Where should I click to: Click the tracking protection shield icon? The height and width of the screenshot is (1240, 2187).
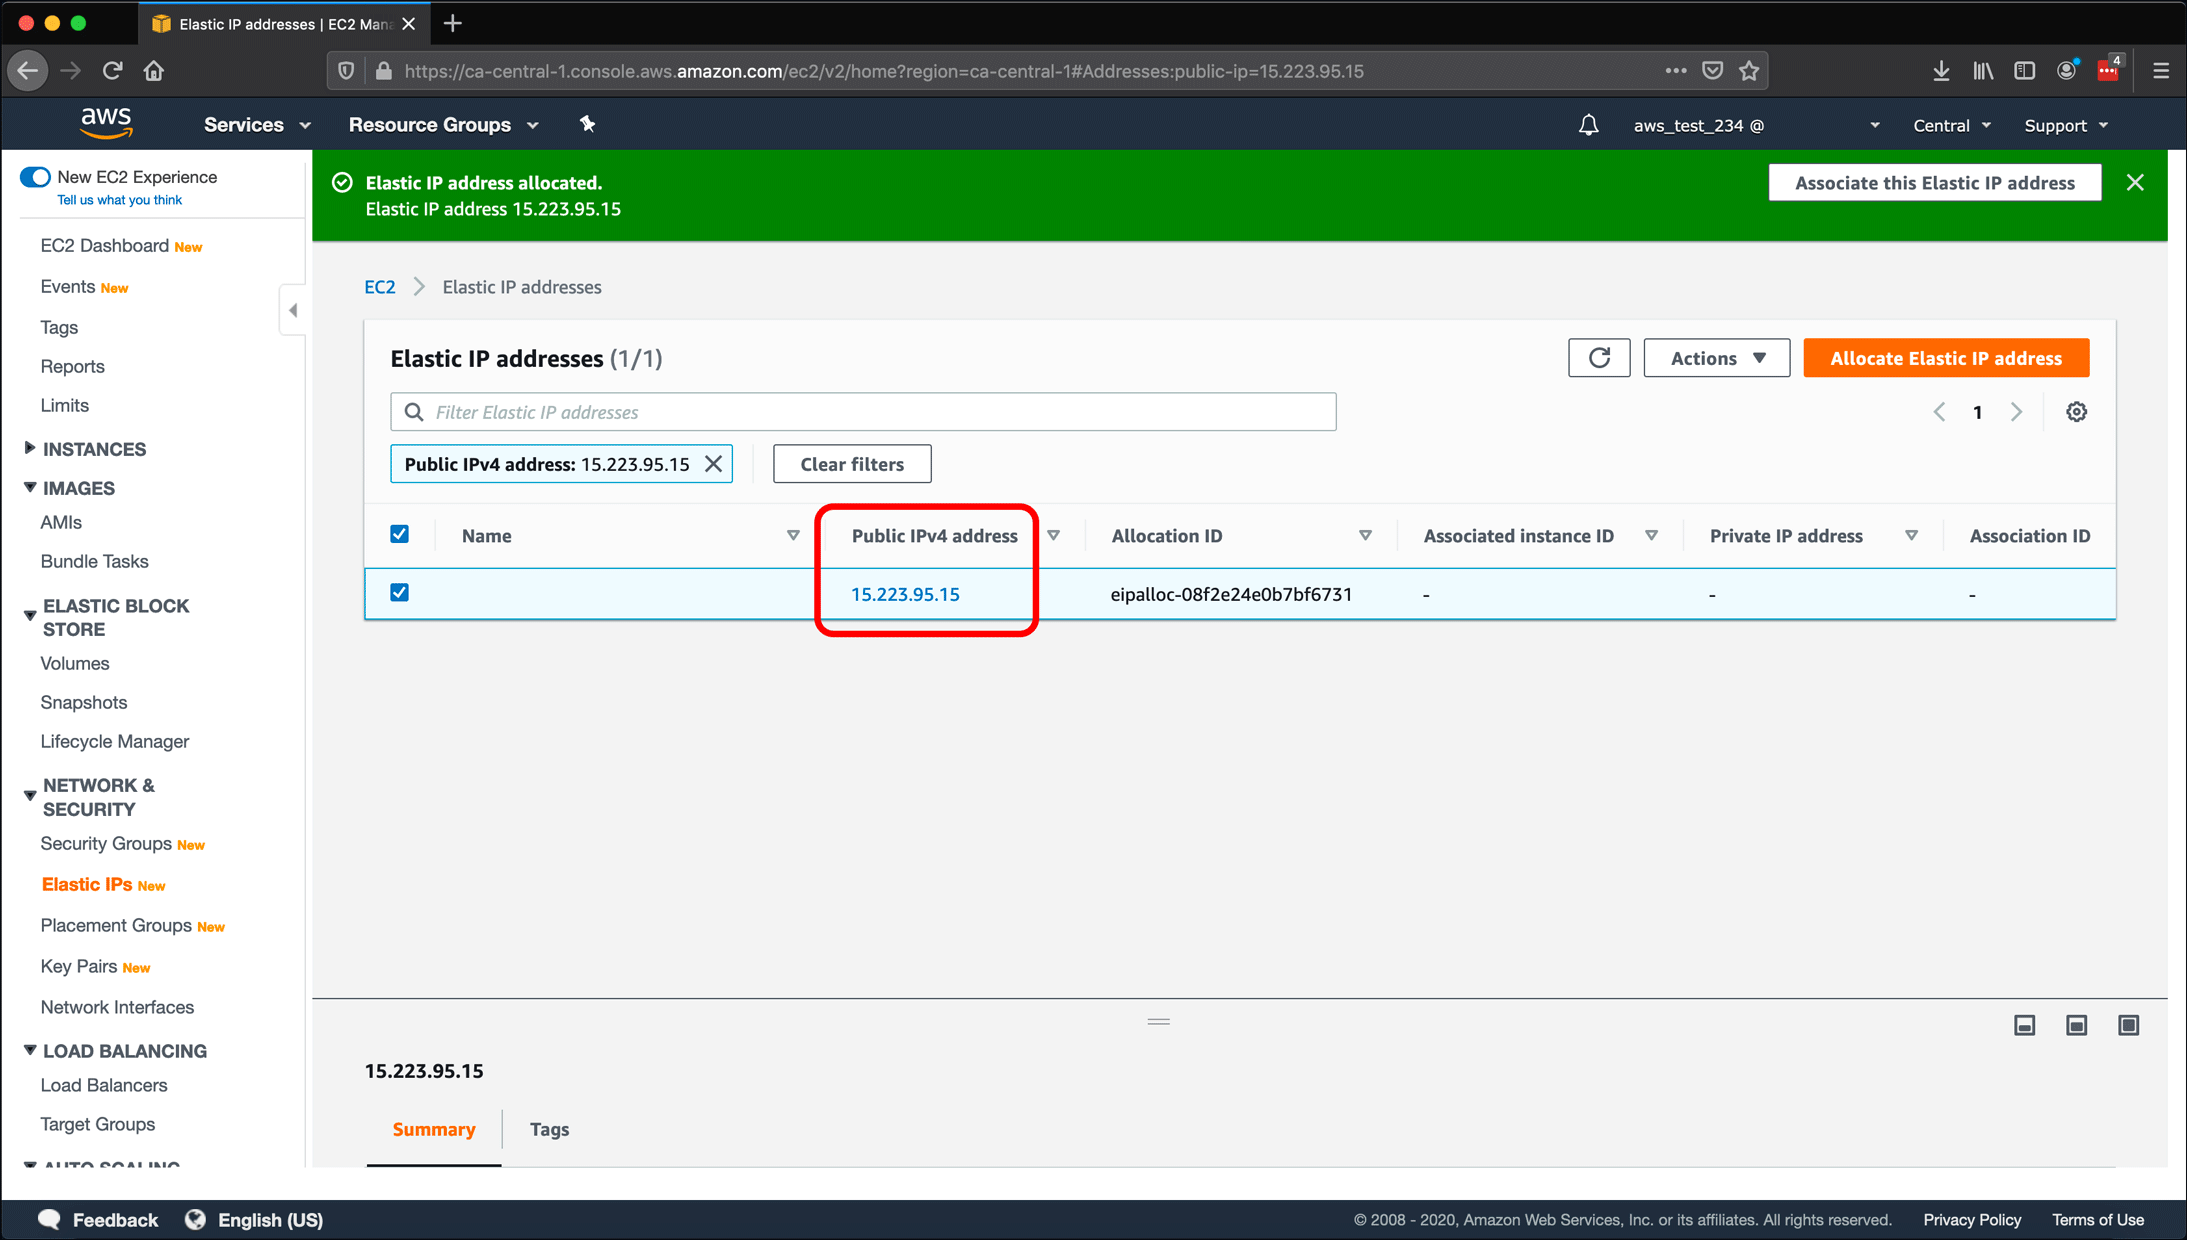[x=346, y=71]
